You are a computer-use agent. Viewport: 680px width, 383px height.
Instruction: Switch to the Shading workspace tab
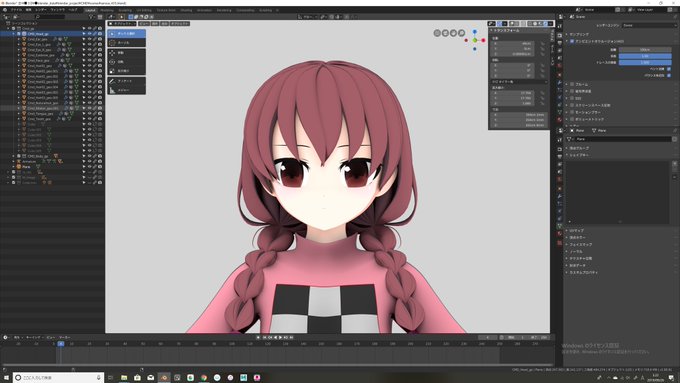(x=186, y=10)
